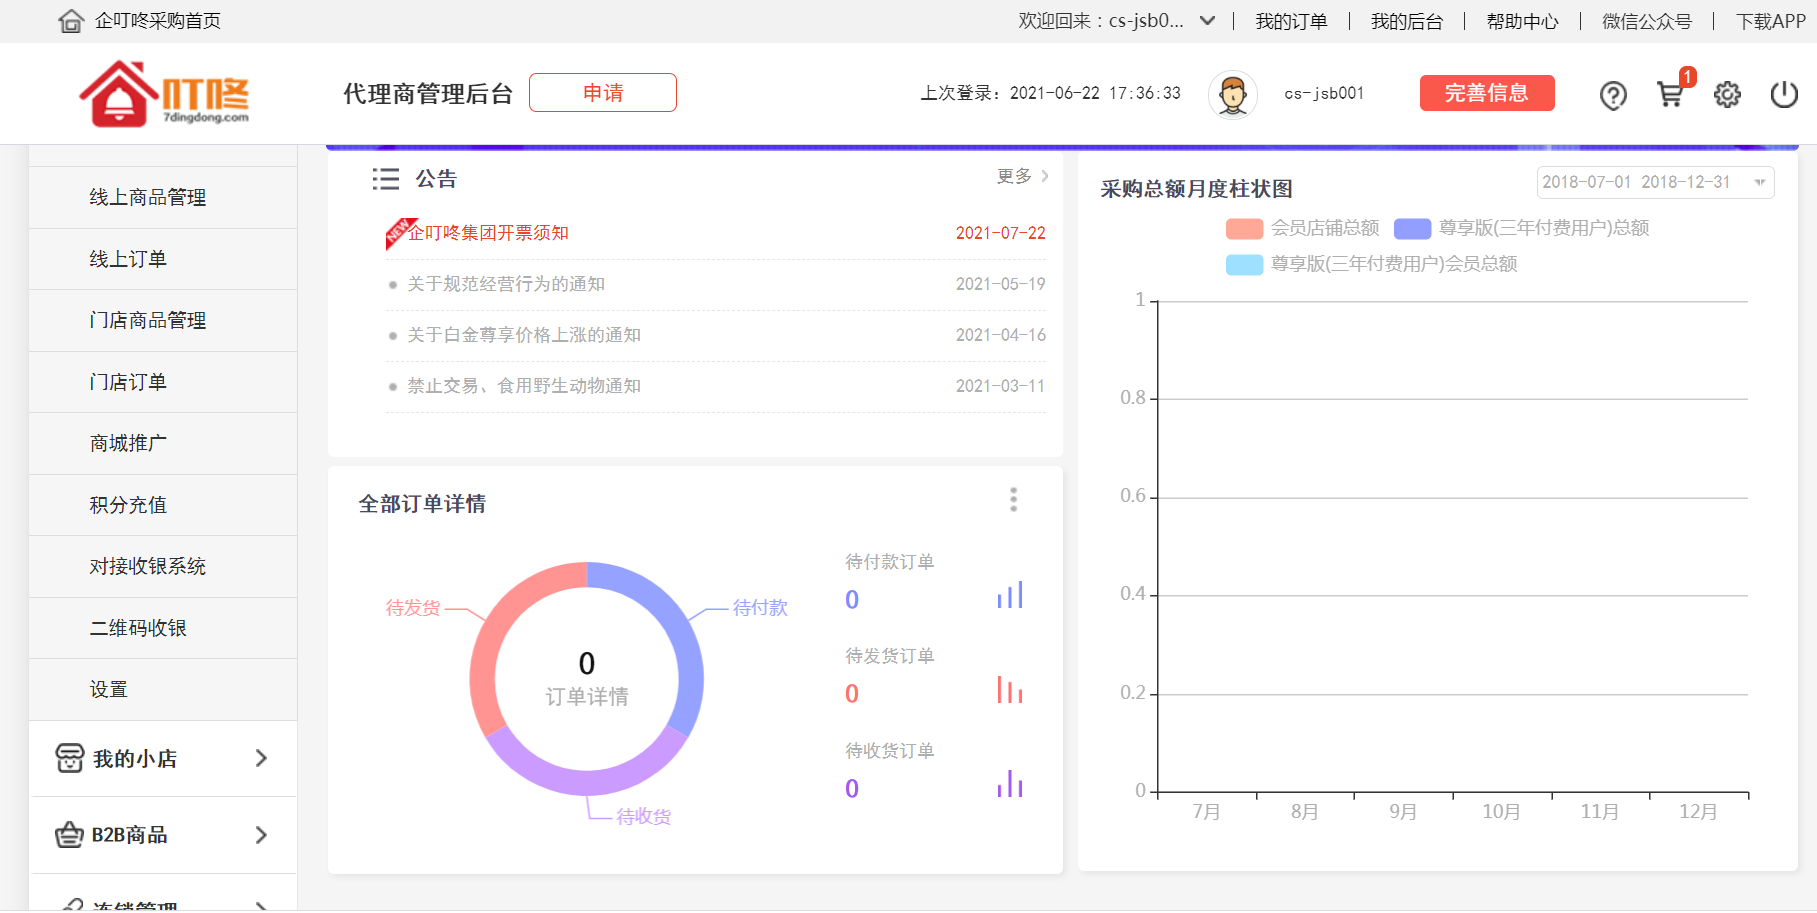
Task: Toggle the 尊享版(三年付费用户)总额 legend item
Action: click(1521, 228)
